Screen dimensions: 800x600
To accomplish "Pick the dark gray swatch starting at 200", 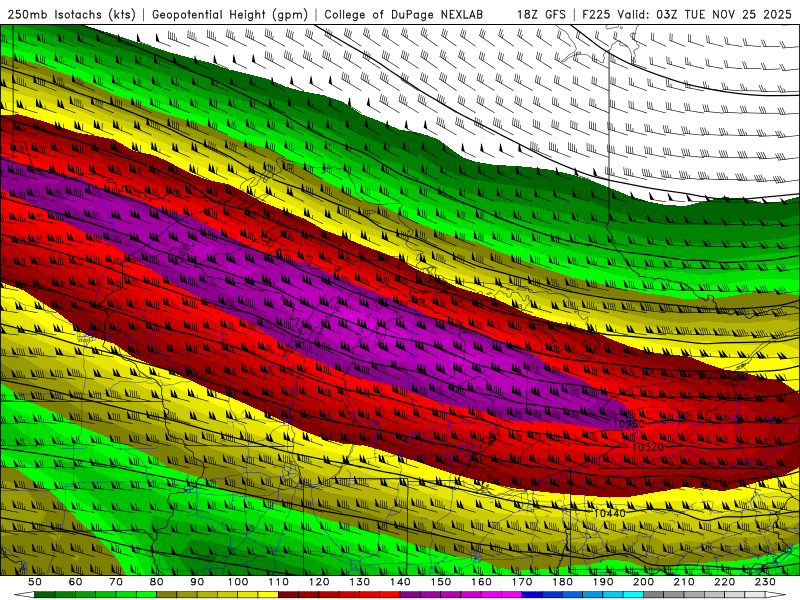I will (x=654, y=594).
